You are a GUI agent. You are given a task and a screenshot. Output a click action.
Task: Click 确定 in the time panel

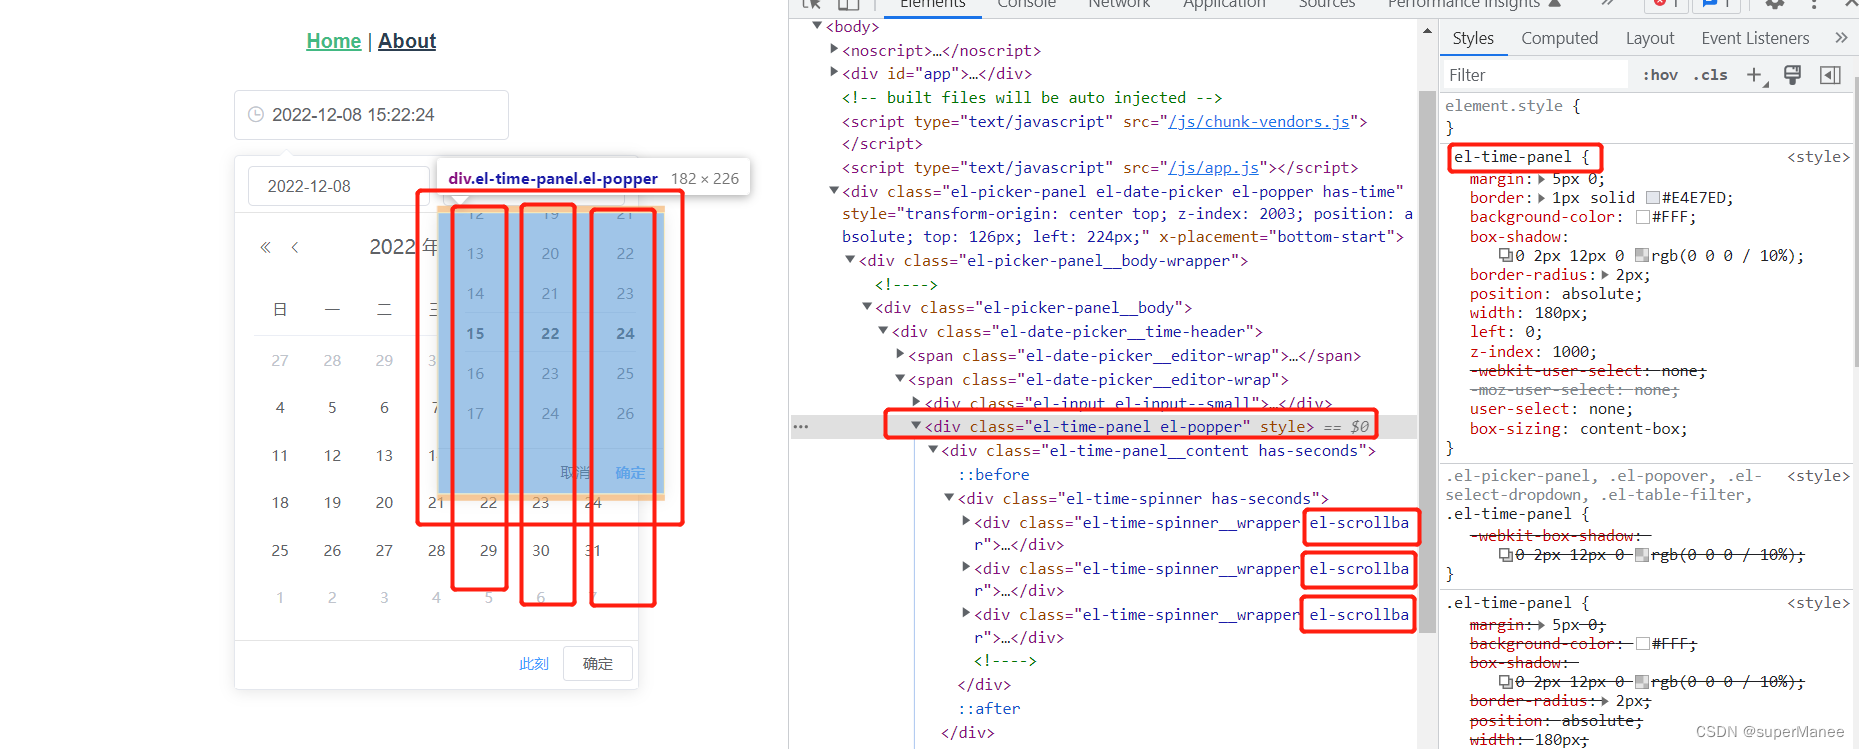tap(630, 473)
